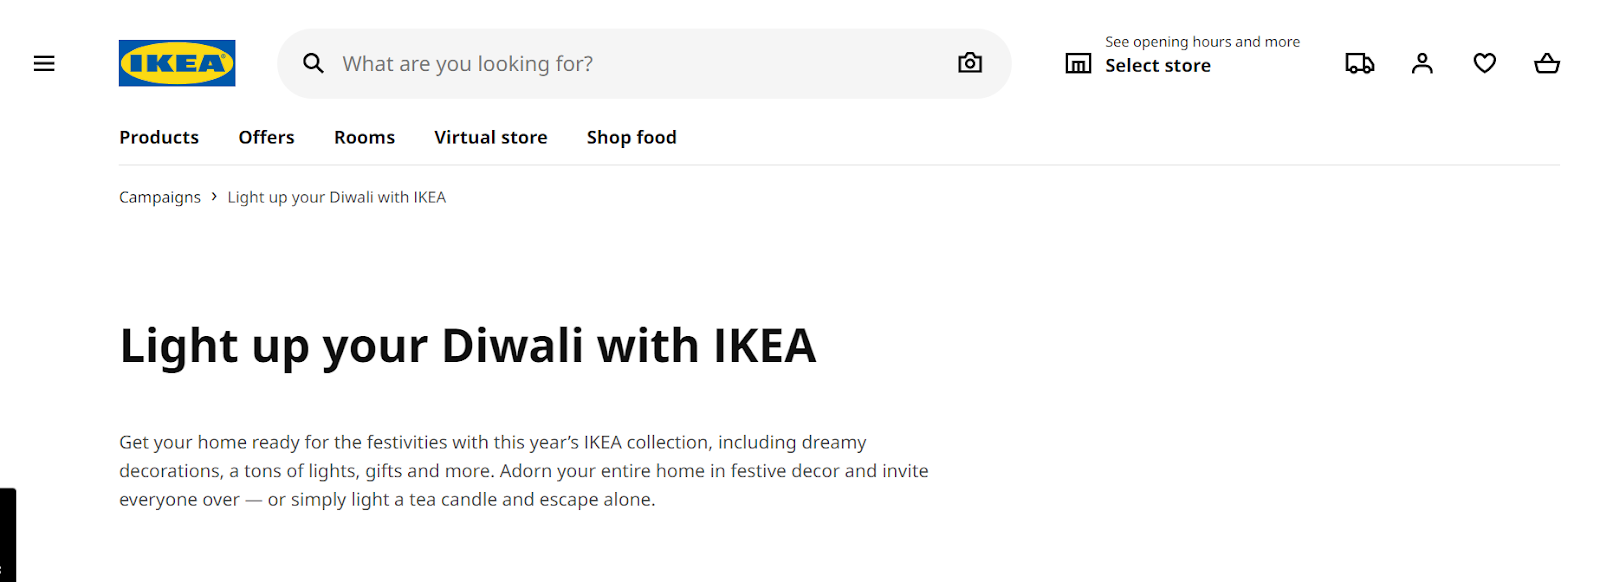Open the Virtual store link

(x=490, y=137)
